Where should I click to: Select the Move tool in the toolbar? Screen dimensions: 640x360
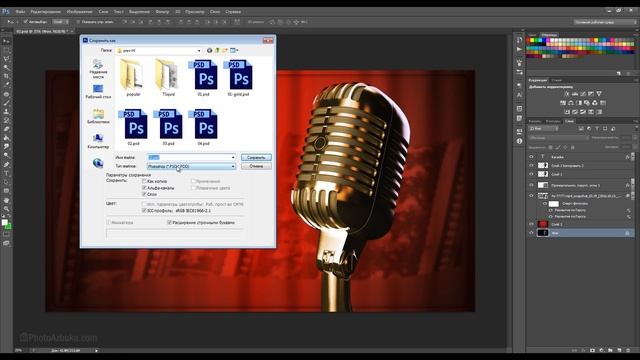[x=6, y=41]
